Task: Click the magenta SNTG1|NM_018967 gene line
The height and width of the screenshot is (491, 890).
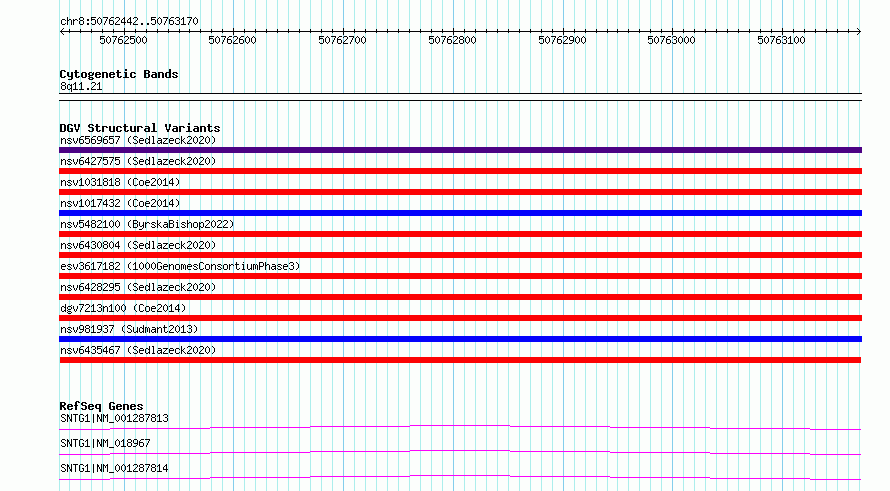Action: (x=460, y=452)
